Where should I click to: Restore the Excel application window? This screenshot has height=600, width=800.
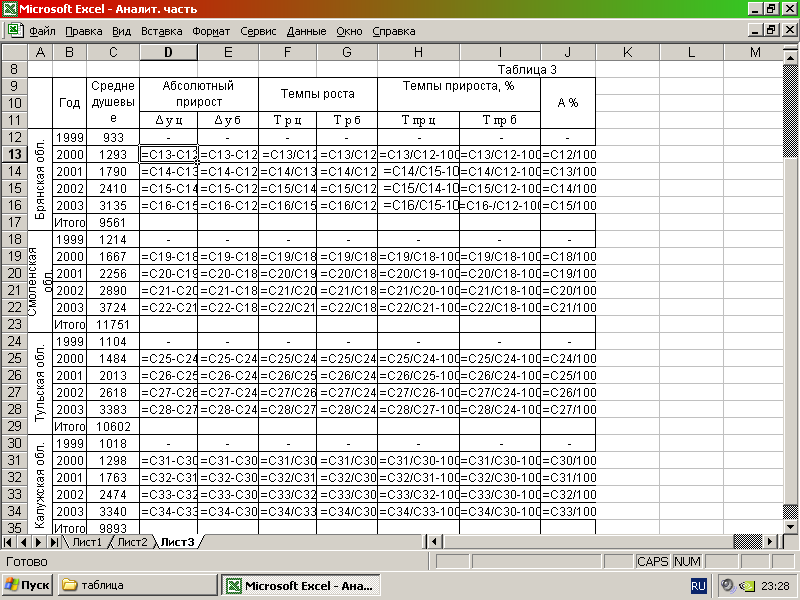tap(771, 9)
